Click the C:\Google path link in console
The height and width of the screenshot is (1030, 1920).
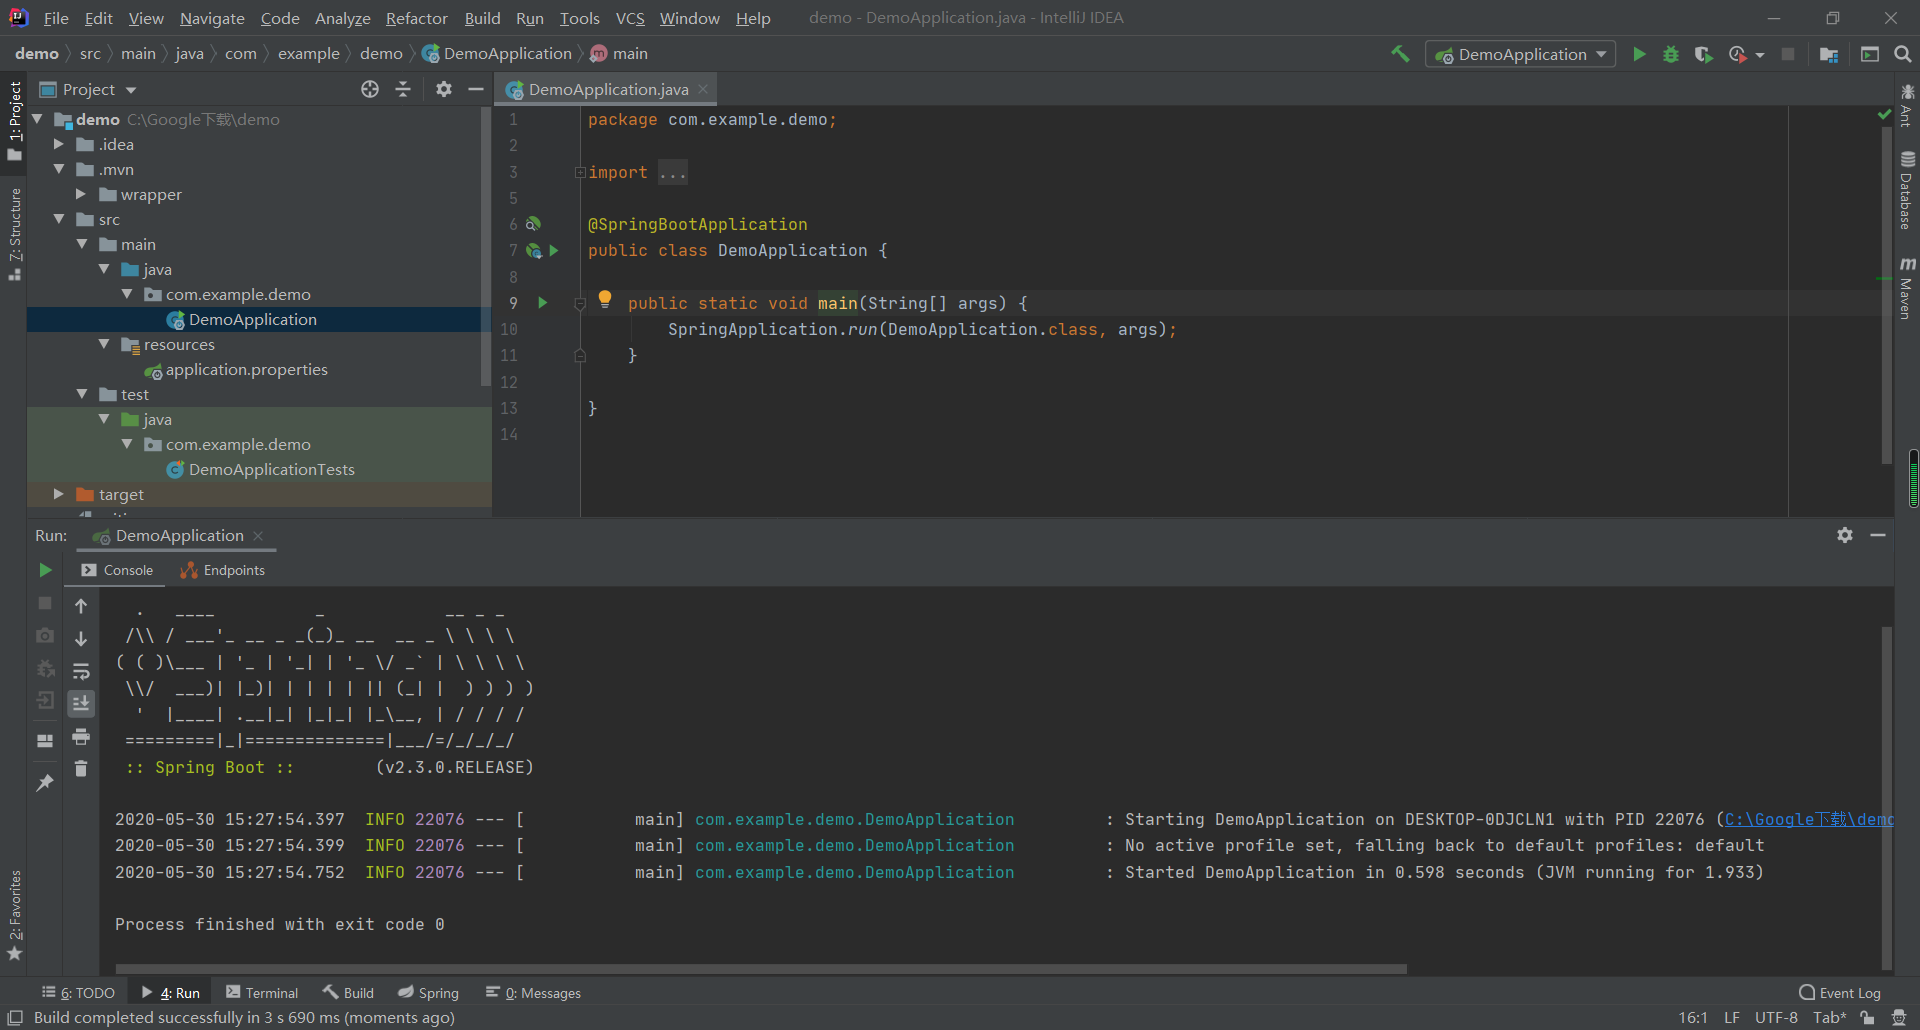click(x=1809, y=819)
